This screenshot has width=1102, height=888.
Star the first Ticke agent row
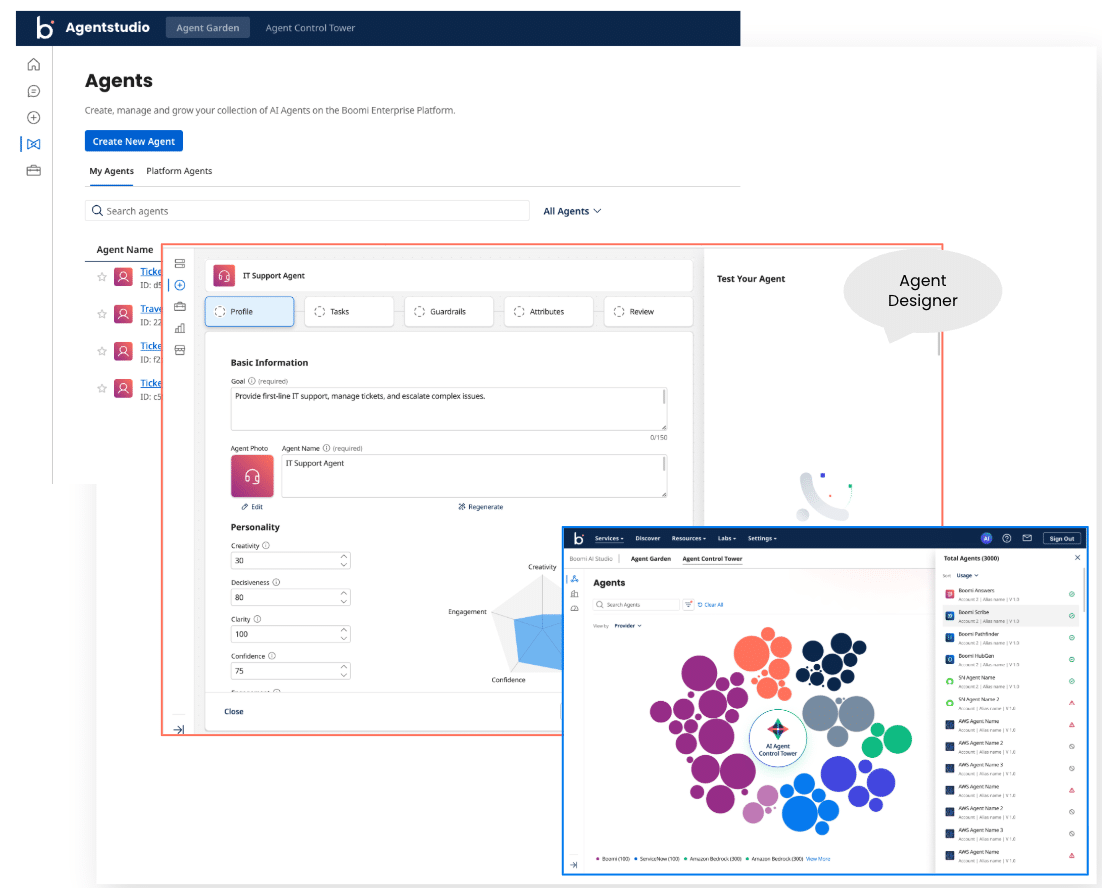click(x=102, y=277)
